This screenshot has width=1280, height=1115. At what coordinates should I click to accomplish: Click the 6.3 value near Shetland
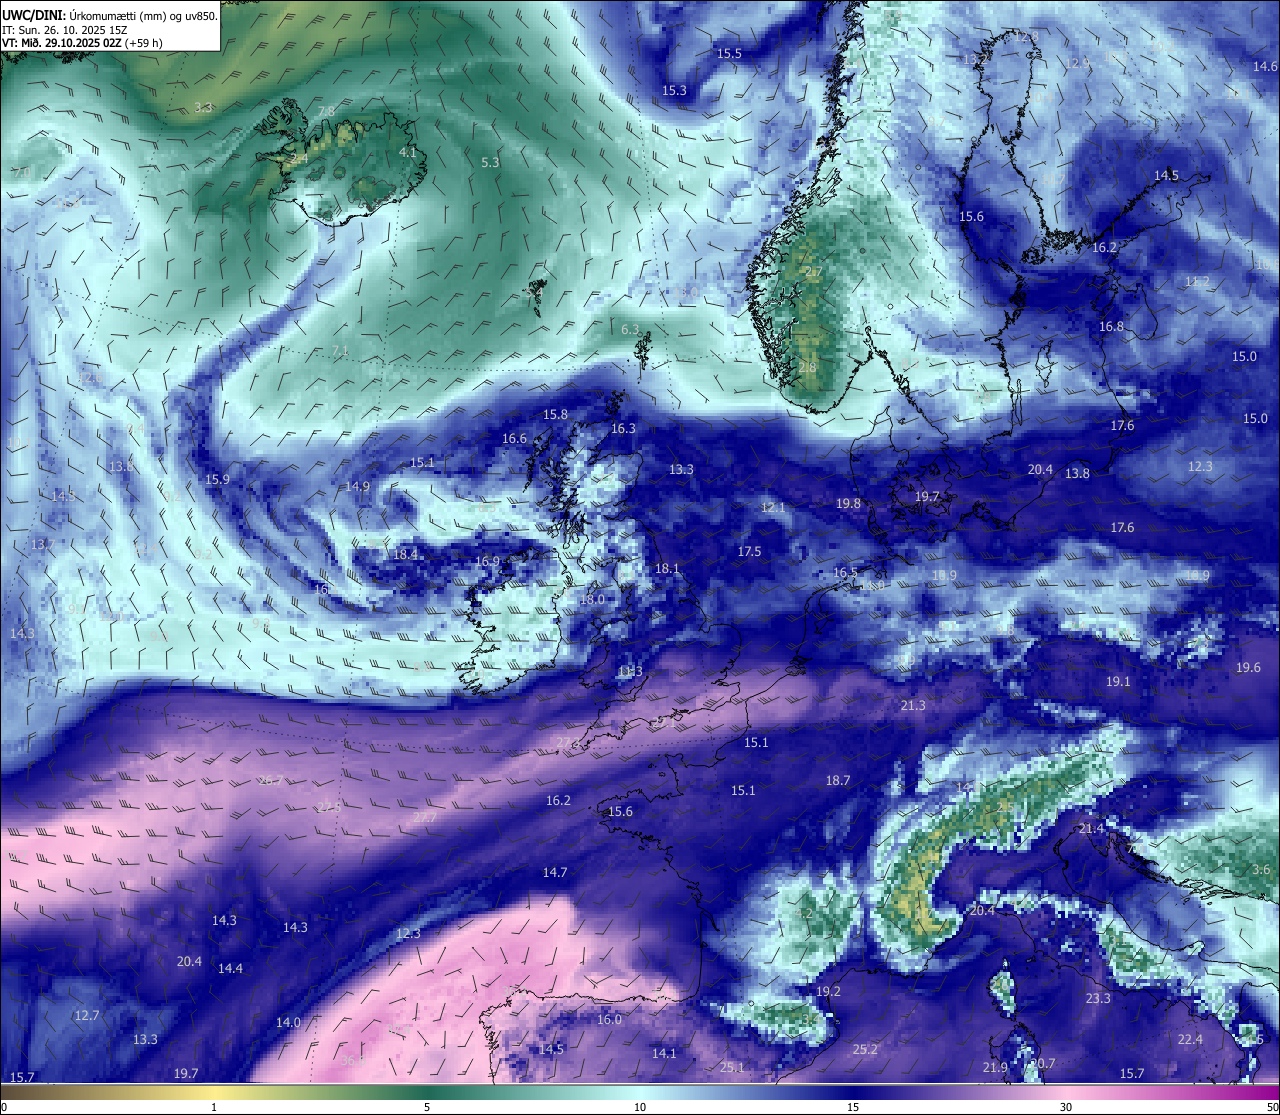(630, 329)
